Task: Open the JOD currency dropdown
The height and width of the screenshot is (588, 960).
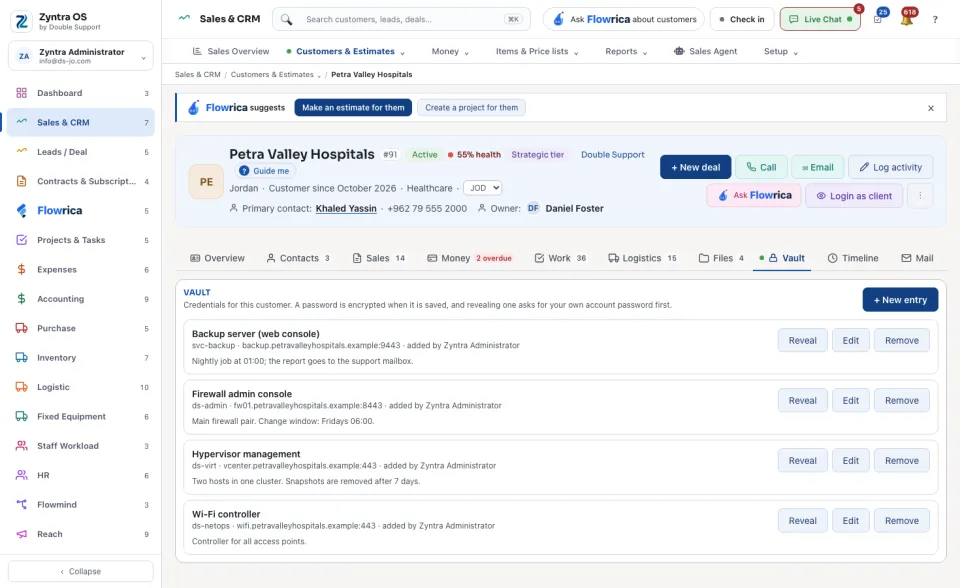Action: tap(482, 188)
